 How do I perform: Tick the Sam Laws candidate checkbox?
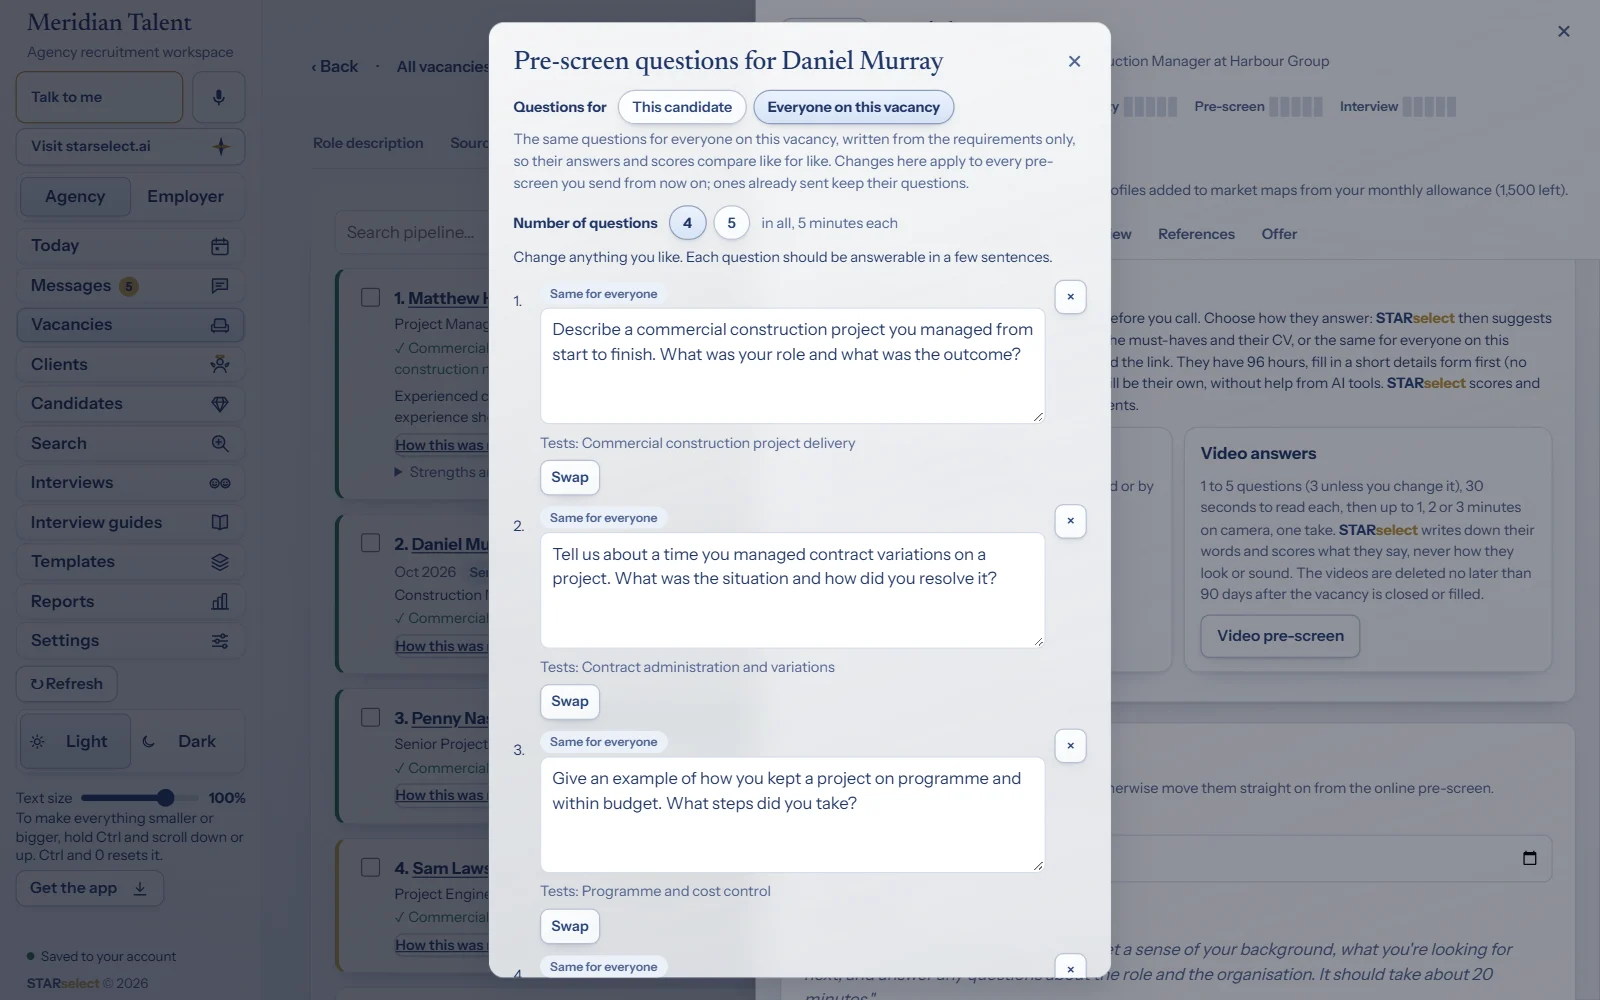pyautogui.click(x=370, y=867)
